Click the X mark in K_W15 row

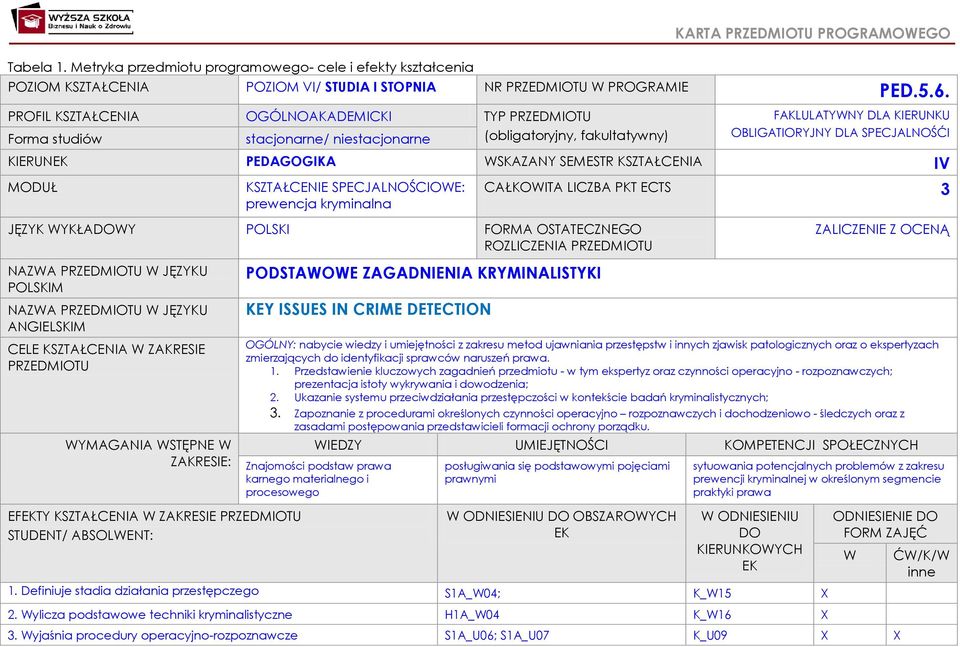(824, 593)
